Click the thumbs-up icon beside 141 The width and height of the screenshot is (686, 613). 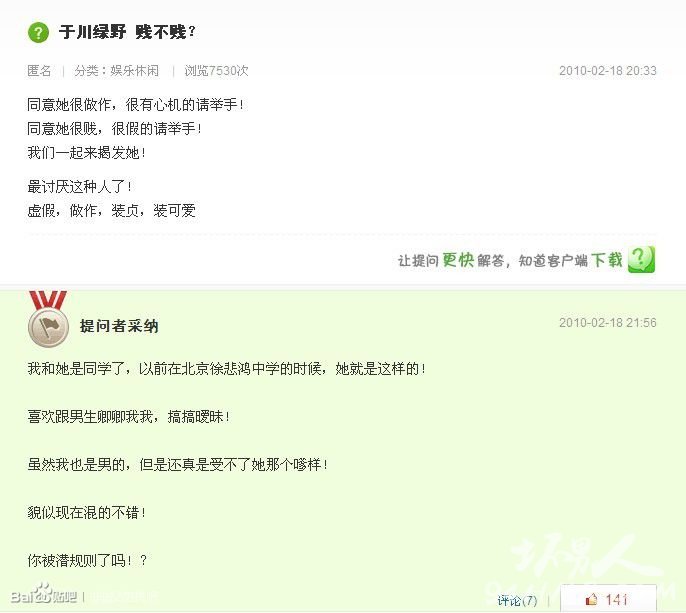click(592, 599)
